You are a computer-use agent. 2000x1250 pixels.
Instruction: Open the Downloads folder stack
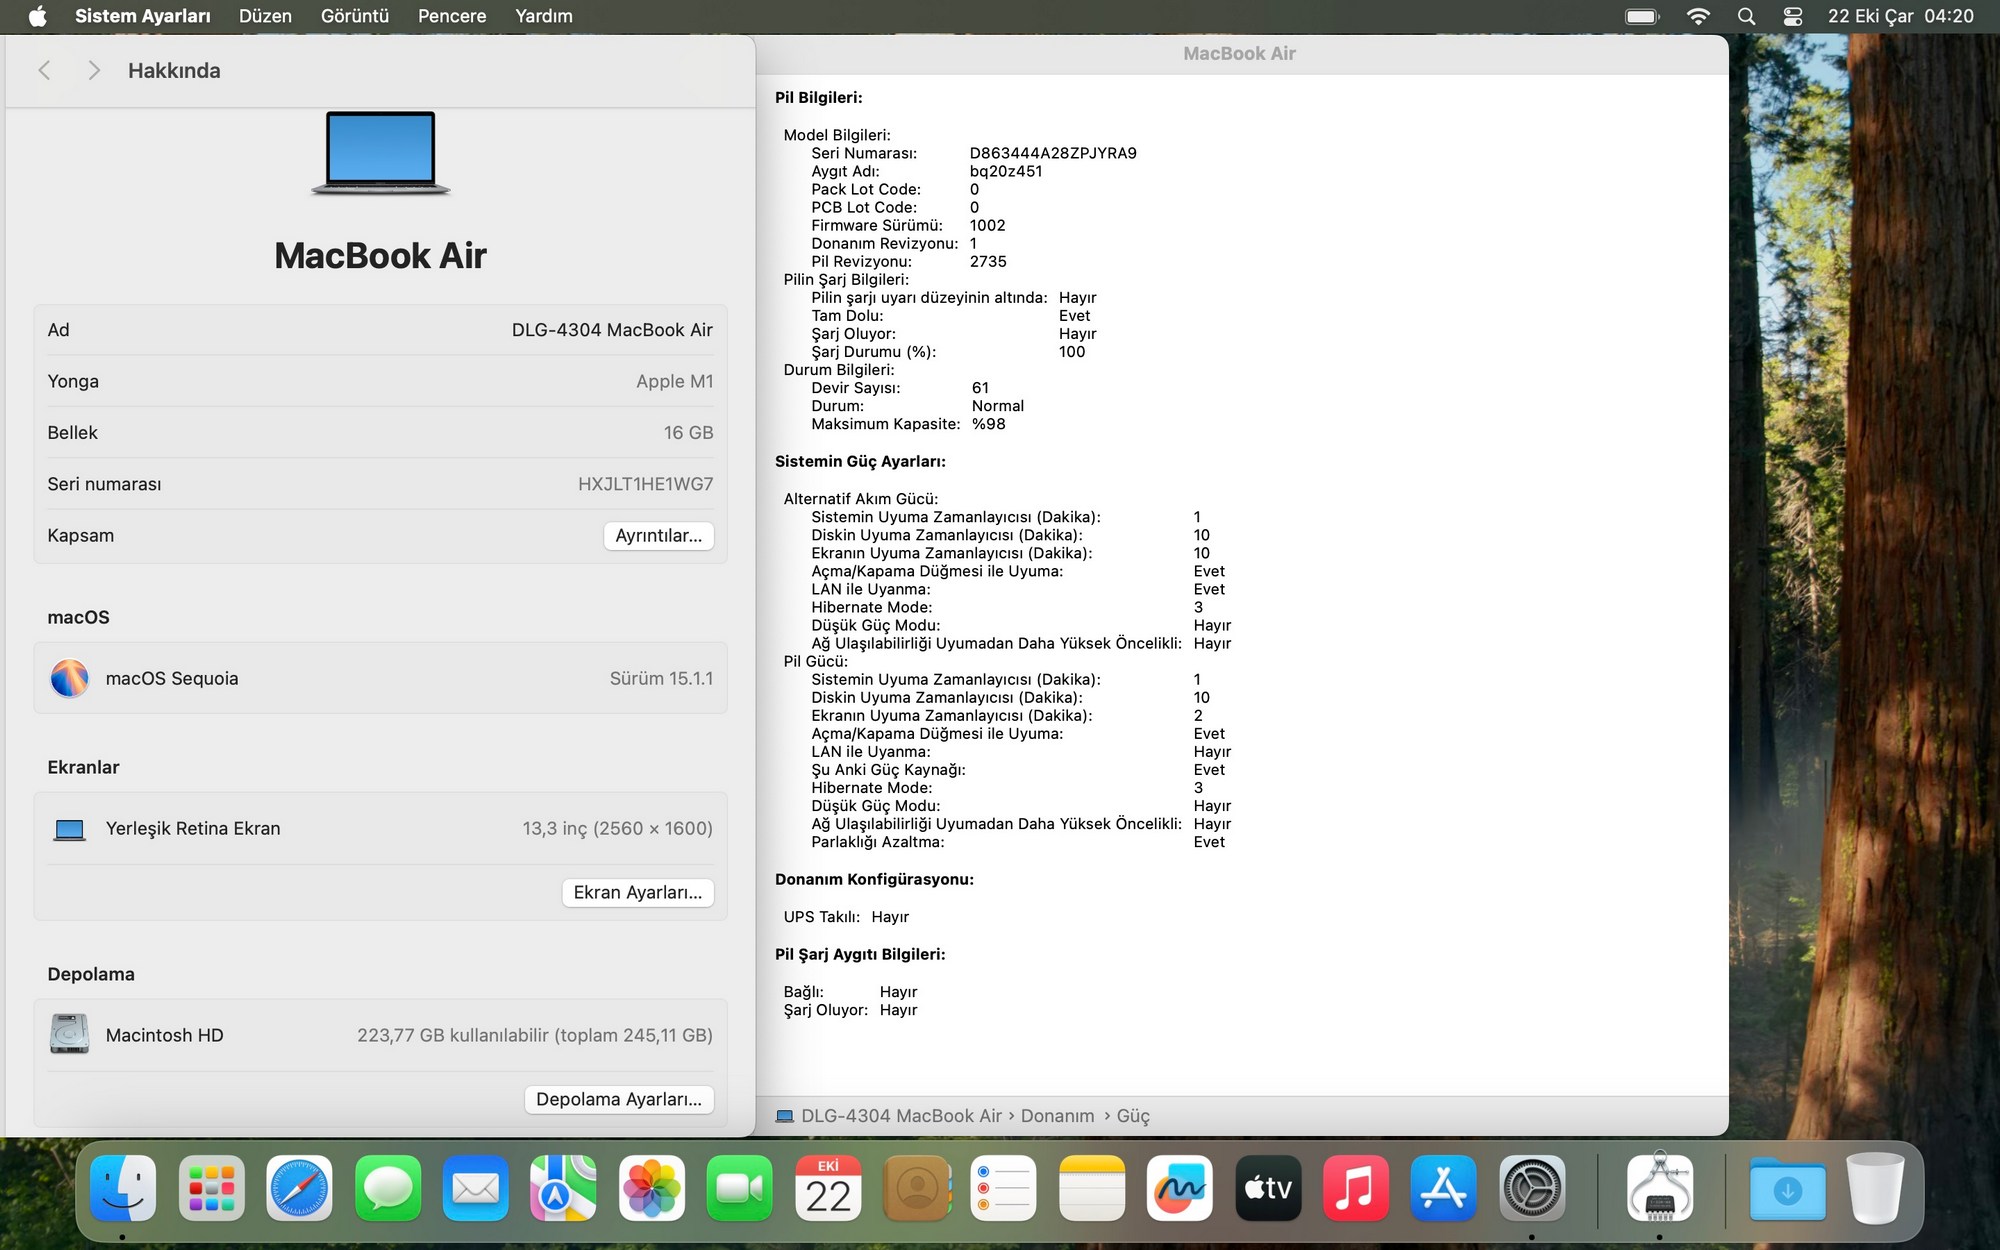pyautogui.click(x=1787, y=1189)
